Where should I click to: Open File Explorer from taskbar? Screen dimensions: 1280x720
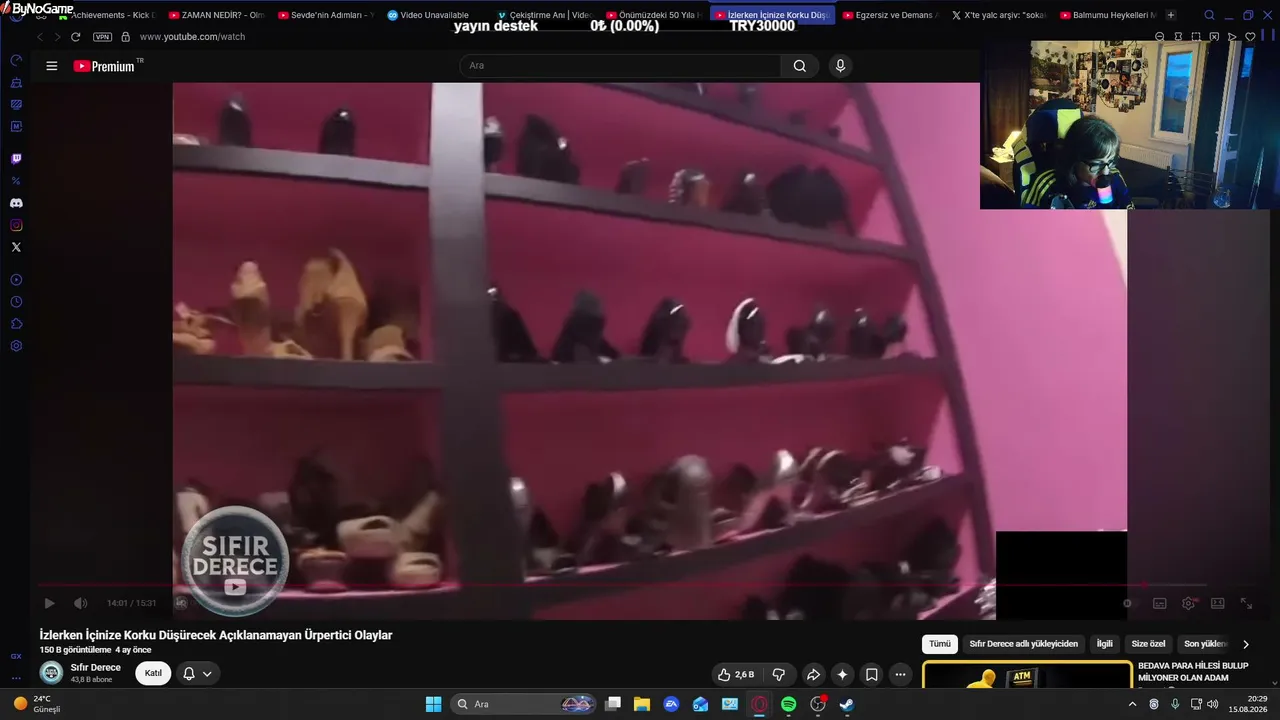(642, 704)
